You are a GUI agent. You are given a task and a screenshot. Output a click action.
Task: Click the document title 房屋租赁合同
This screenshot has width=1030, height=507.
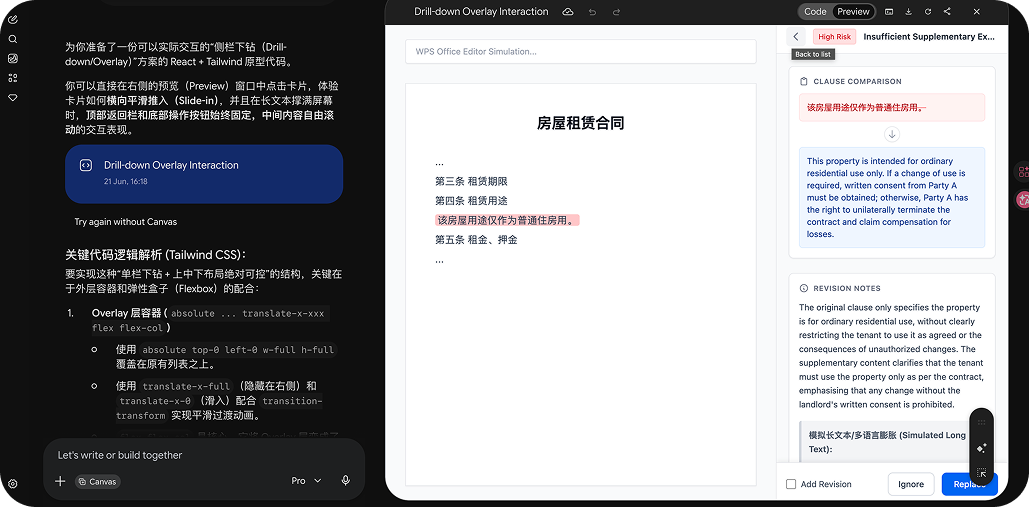[581, 123]
